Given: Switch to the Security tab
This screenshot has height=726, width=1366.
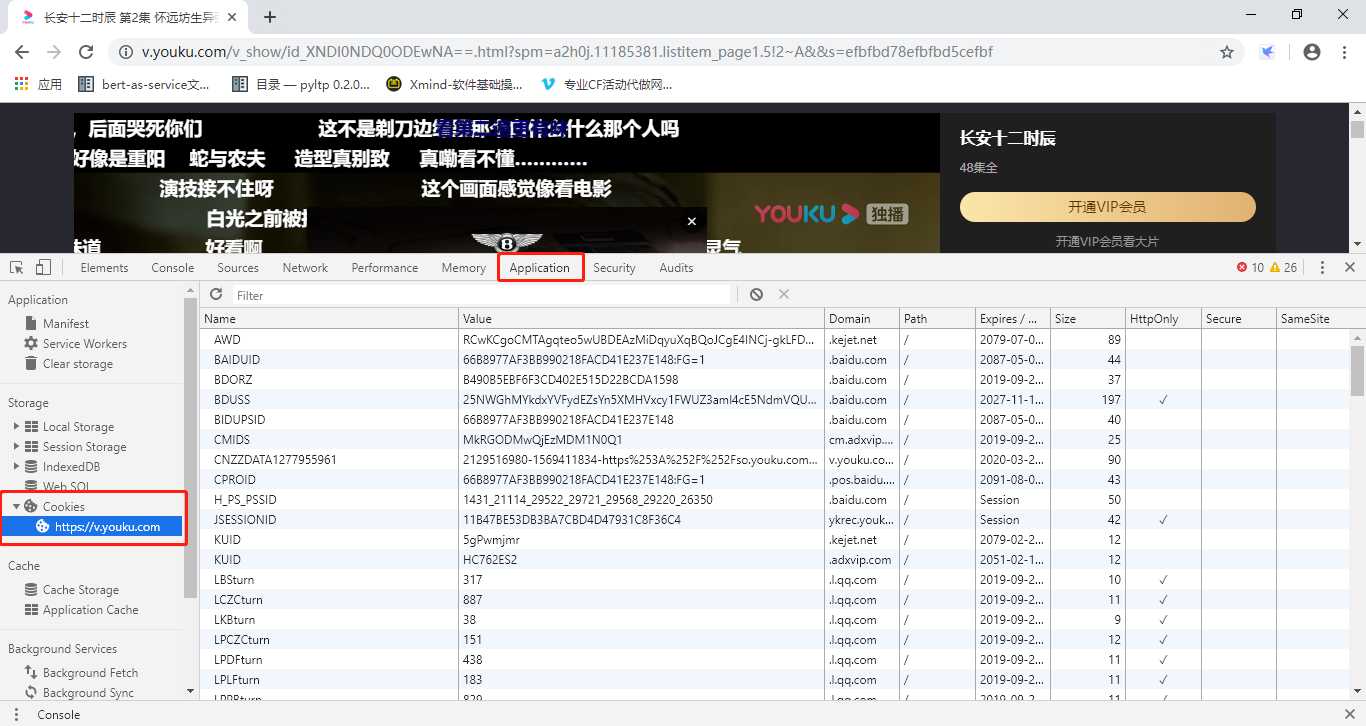Looking at the screenshot, I should [614, 268].
